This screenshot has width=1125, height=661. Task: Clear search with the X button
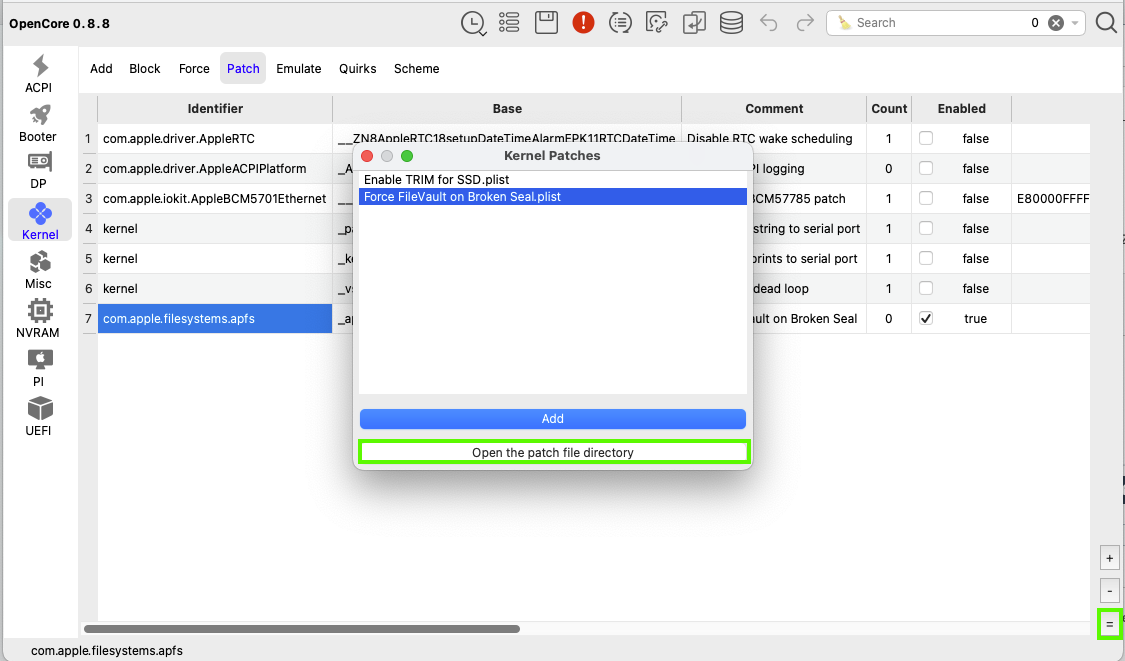point(1055,23)
